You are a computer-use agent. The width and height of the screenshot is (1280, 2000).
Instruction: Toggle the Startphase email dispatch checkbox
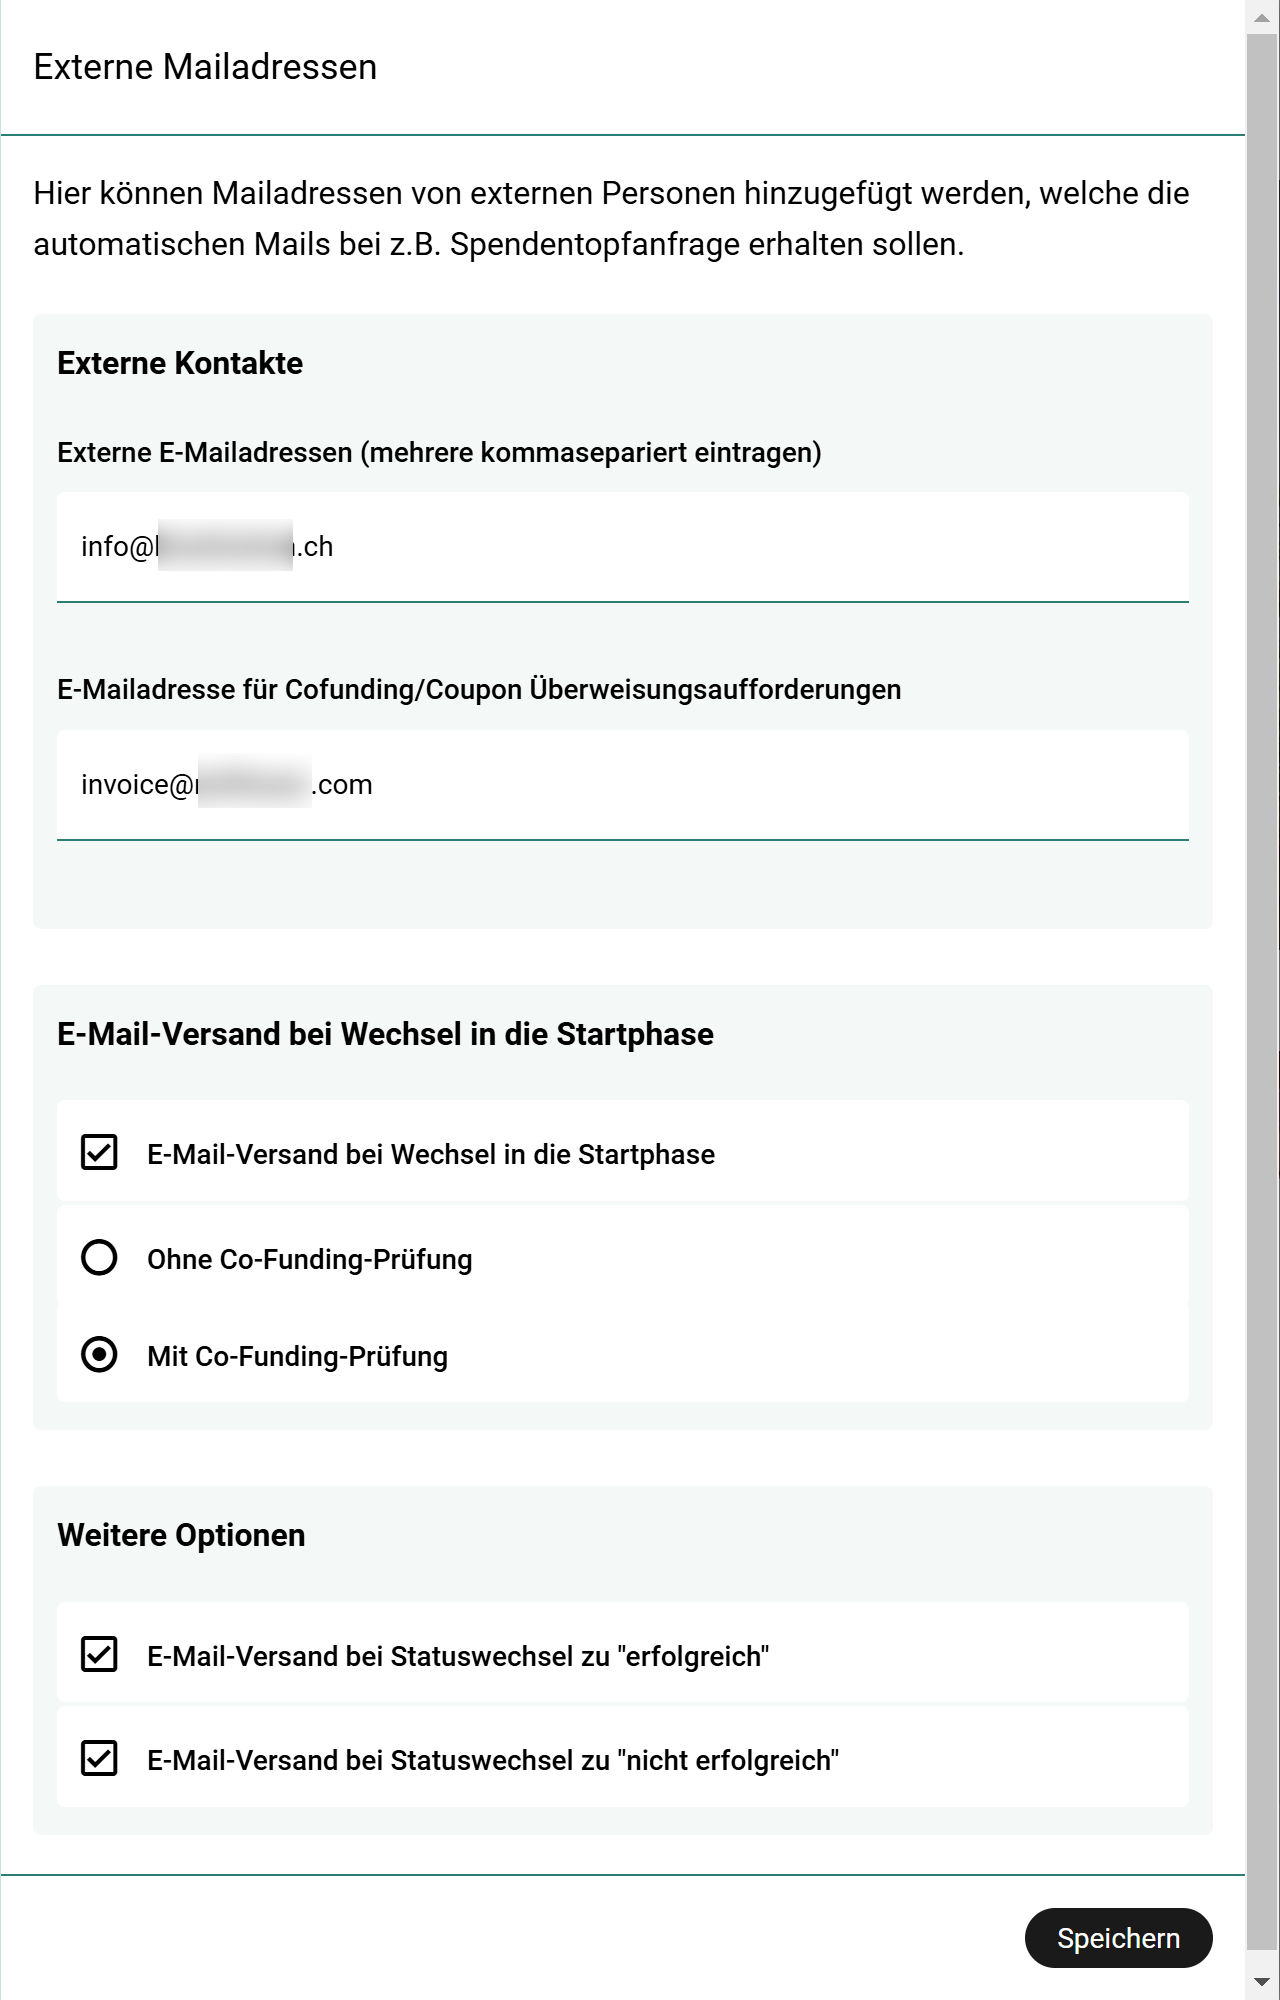pyautogui.click(x=99, y=1152)
